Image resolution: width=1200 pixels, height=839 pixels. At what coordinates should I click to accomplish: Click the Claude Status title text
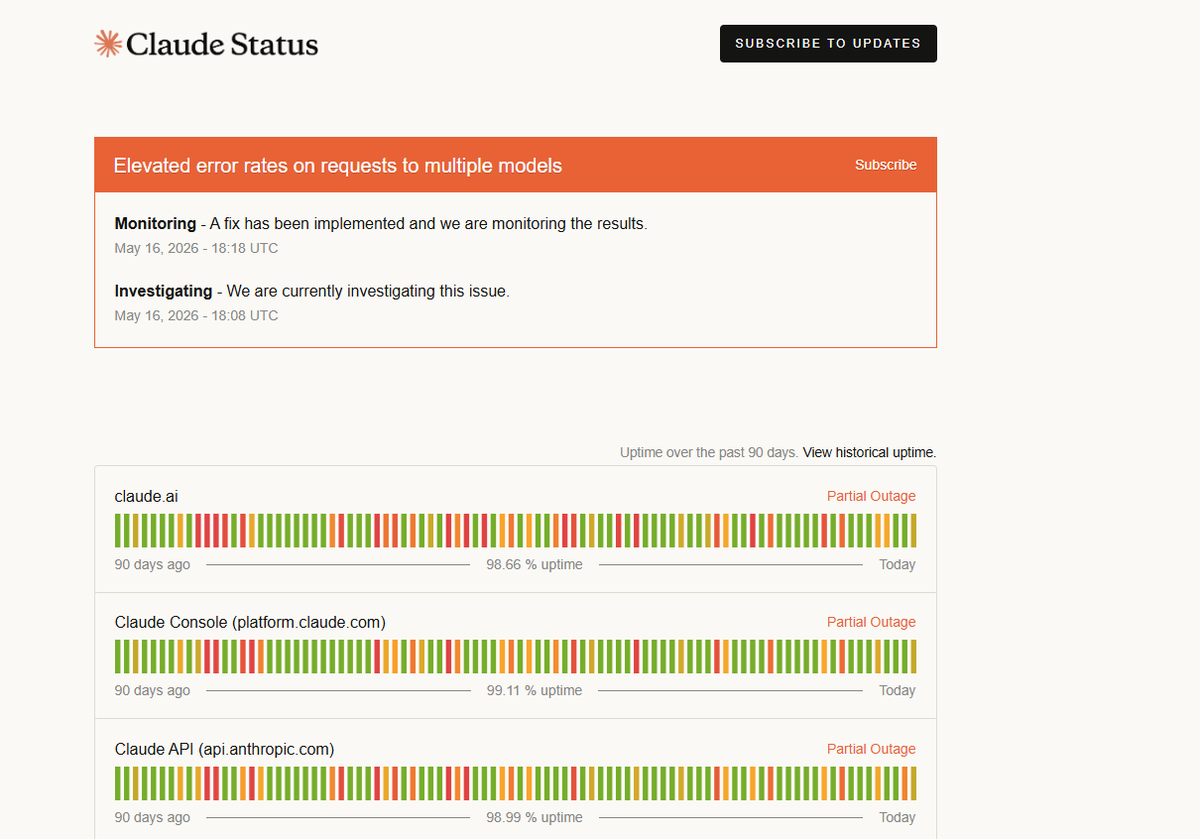tap(222, 44)
